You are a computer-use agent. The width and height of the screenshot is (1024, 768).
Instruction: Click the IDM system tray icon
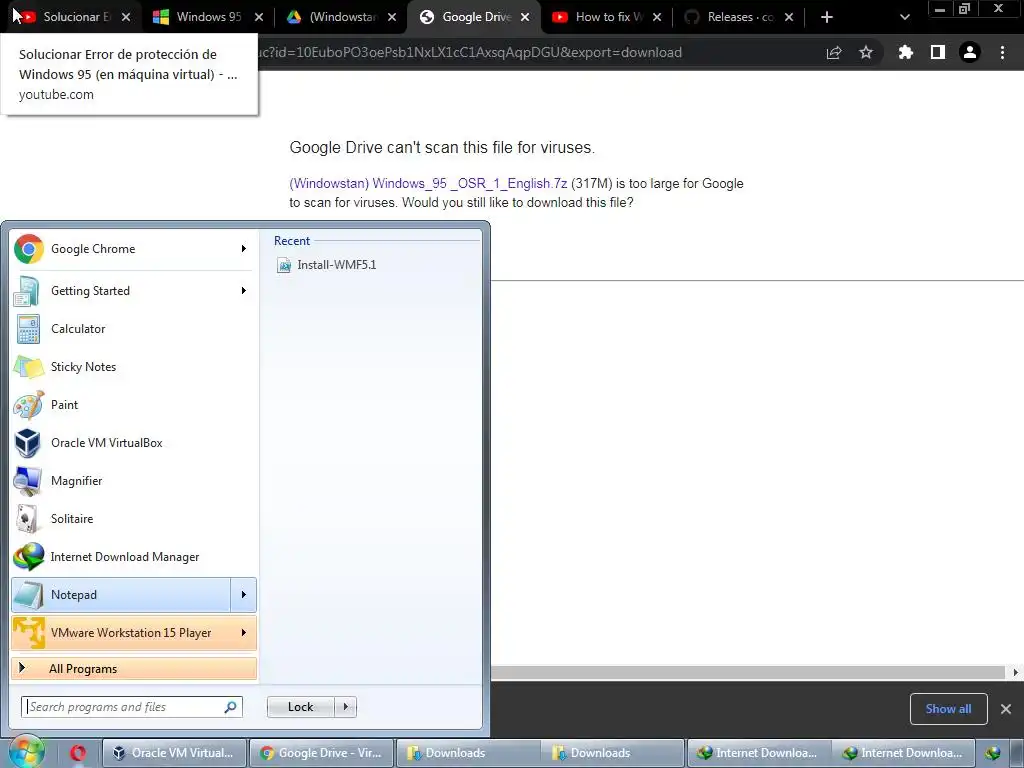[x=993, y=753]
